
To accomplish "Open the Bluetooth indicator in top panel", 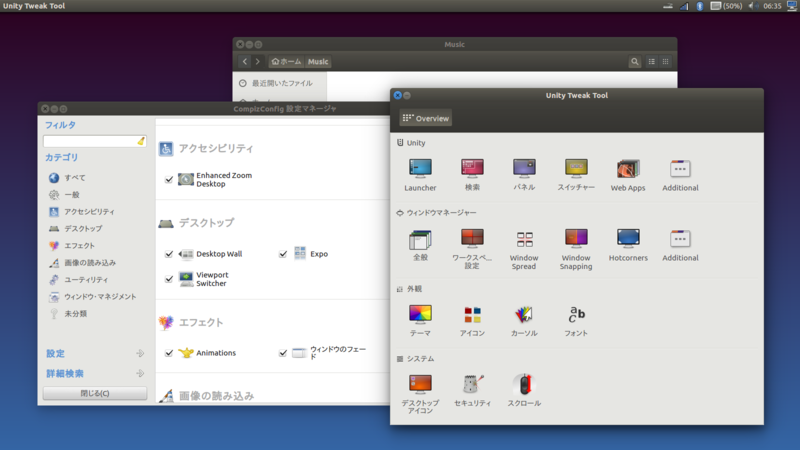I will point(699,6).
